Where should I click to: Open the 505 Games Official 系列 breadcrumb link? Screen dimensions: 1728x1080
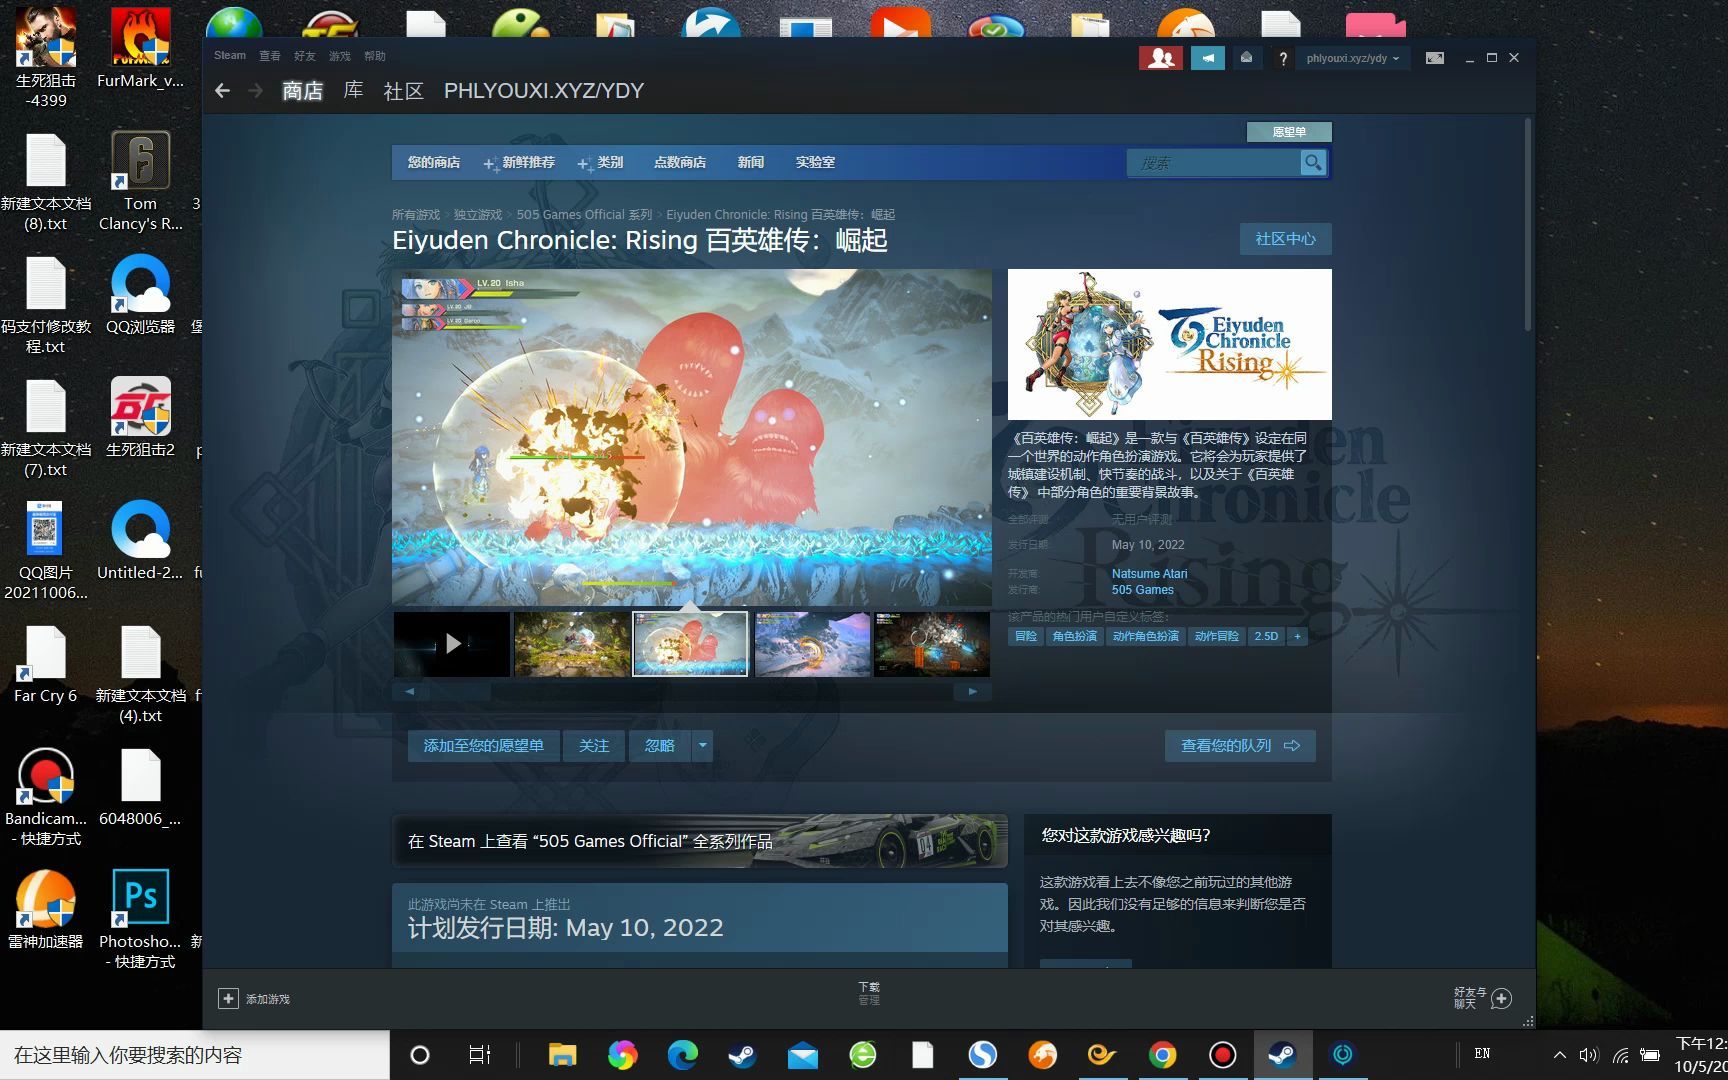584,214
